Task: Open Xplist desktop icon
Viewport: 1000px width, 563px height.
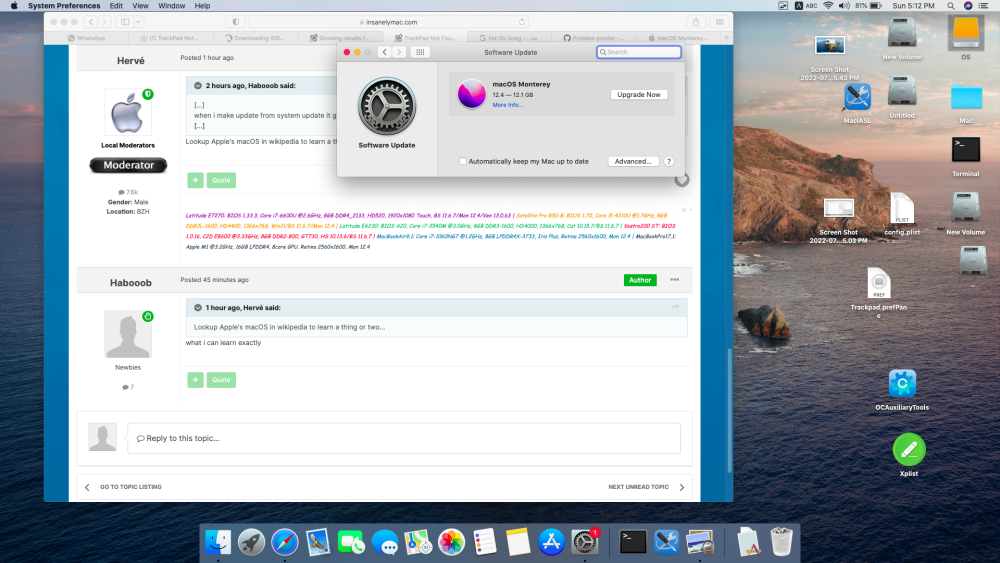Action: click(909, 449)
